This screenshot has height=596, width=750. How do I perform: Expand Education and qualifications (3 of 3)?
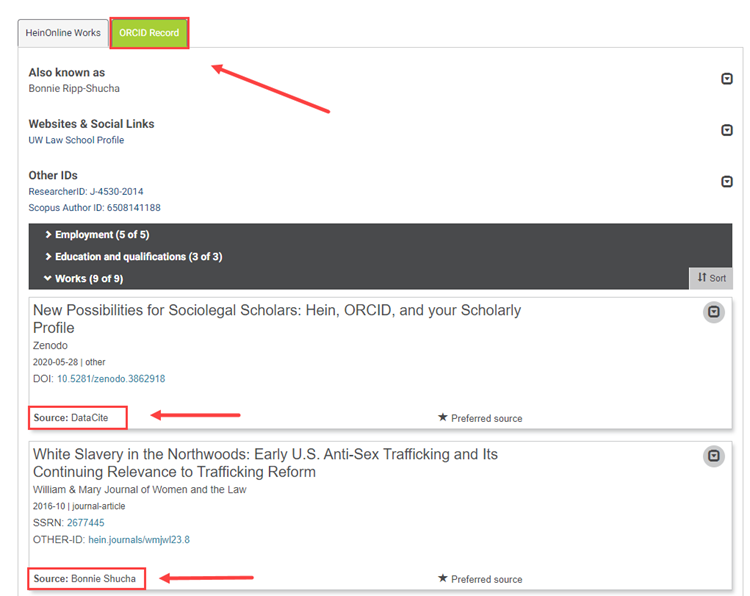(133, 257)
